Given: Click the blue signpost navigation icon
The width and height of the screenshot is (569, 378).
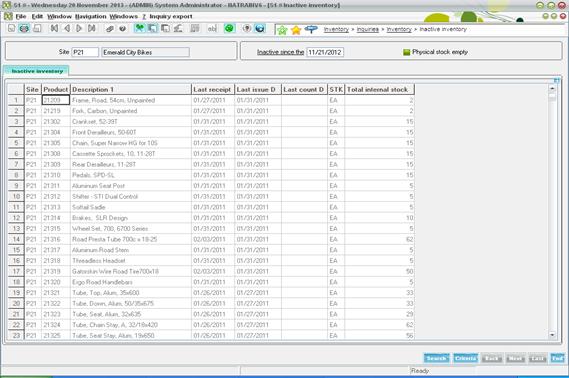Looking at the screenshot, I should tap(311, 30).
